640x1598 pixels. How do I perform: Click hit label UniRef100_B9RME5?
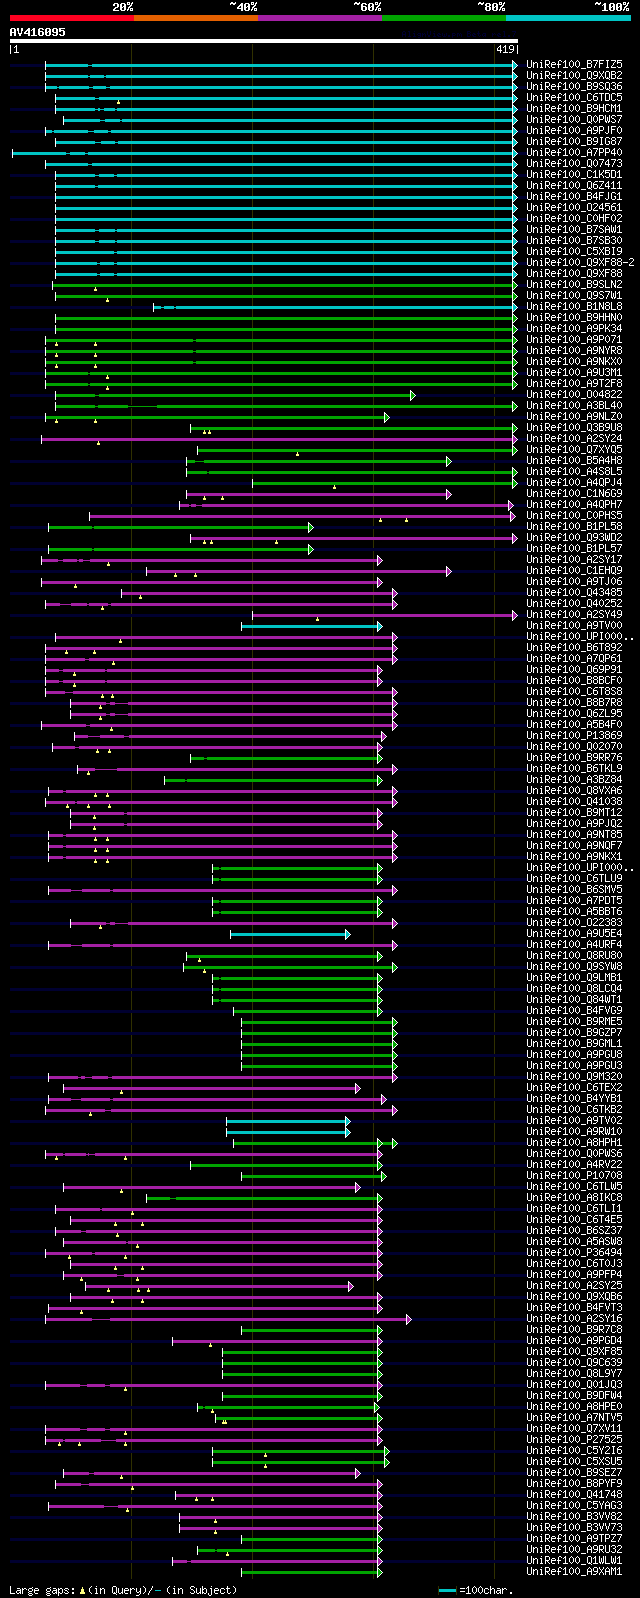click(x=574, y=1021)
